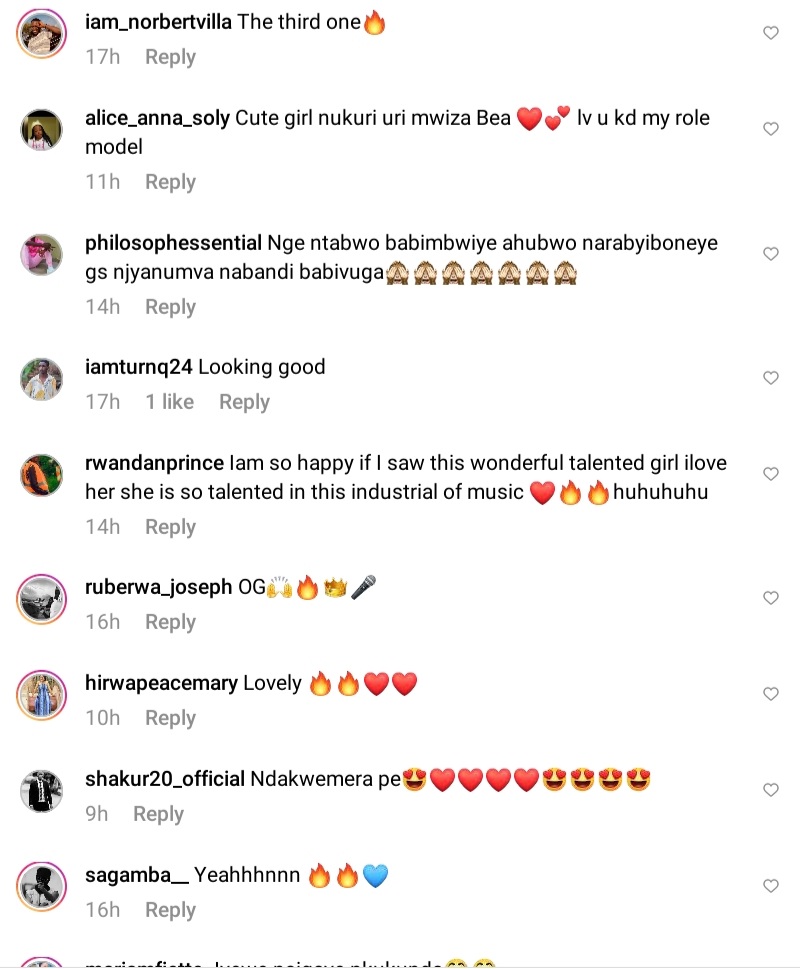Tap alice_anna_soly's profile avatar
Image resolution: width=800 pixels, height=969 pixels.
(42, 130)
